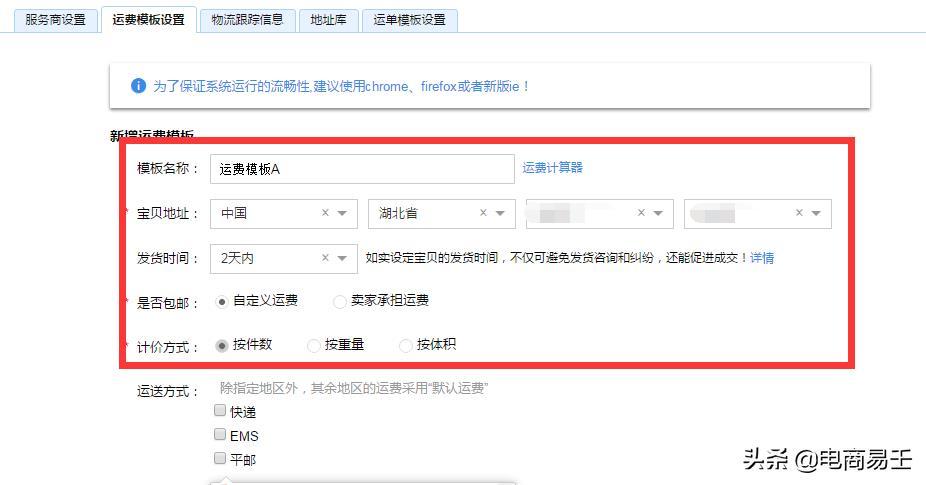
Task: Open the 运费计算器 link
Action: click(552, 168)
